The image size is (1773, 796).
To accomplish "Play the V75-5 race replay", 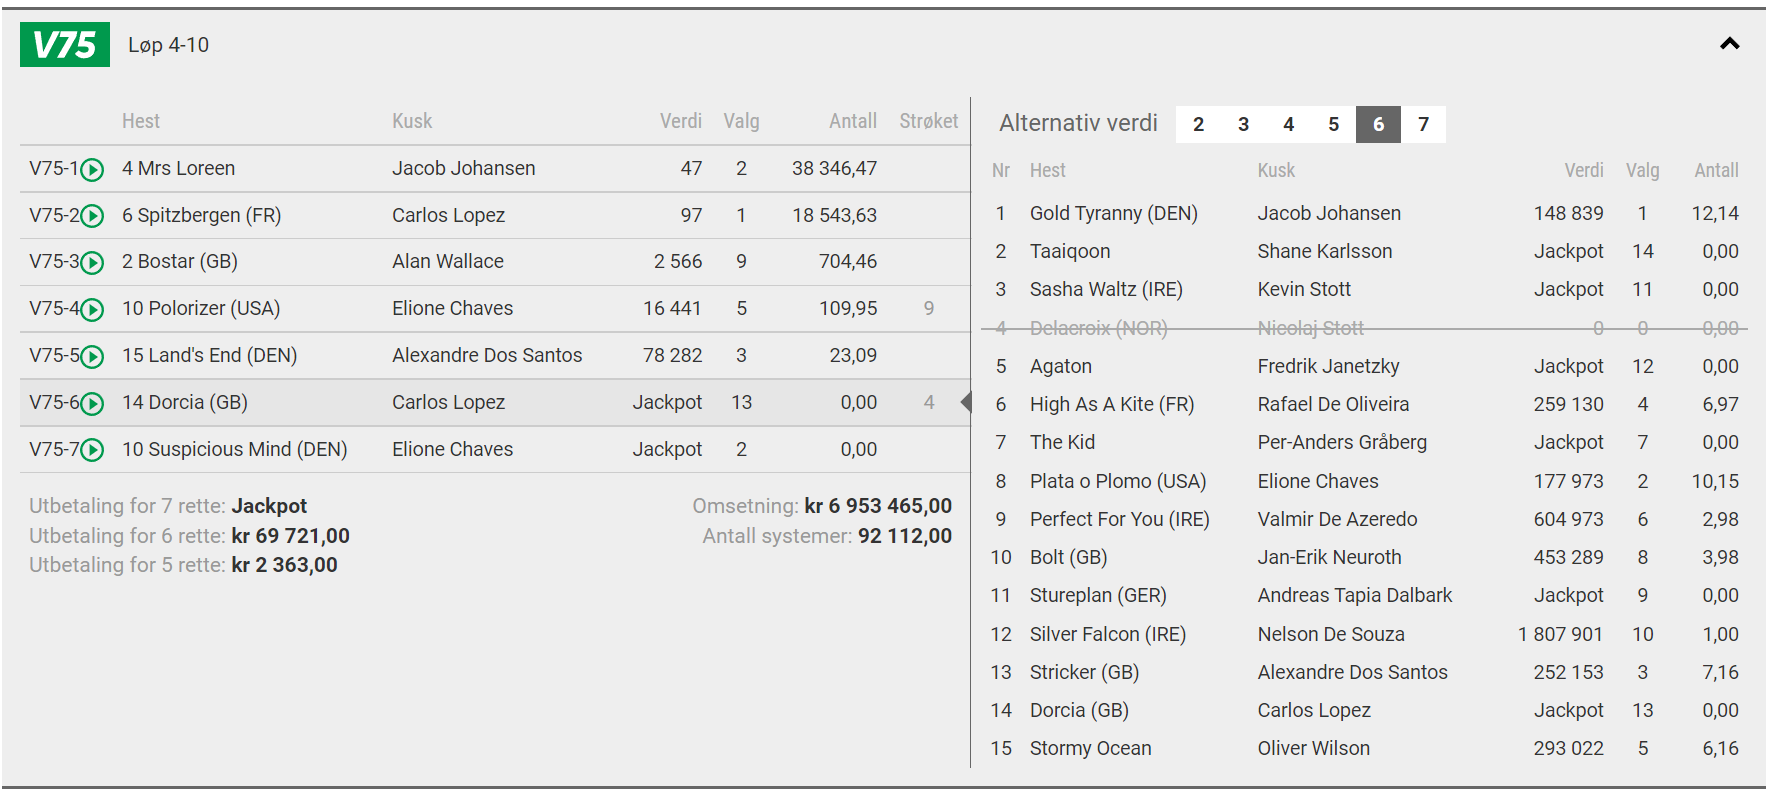I will [92, 357].
